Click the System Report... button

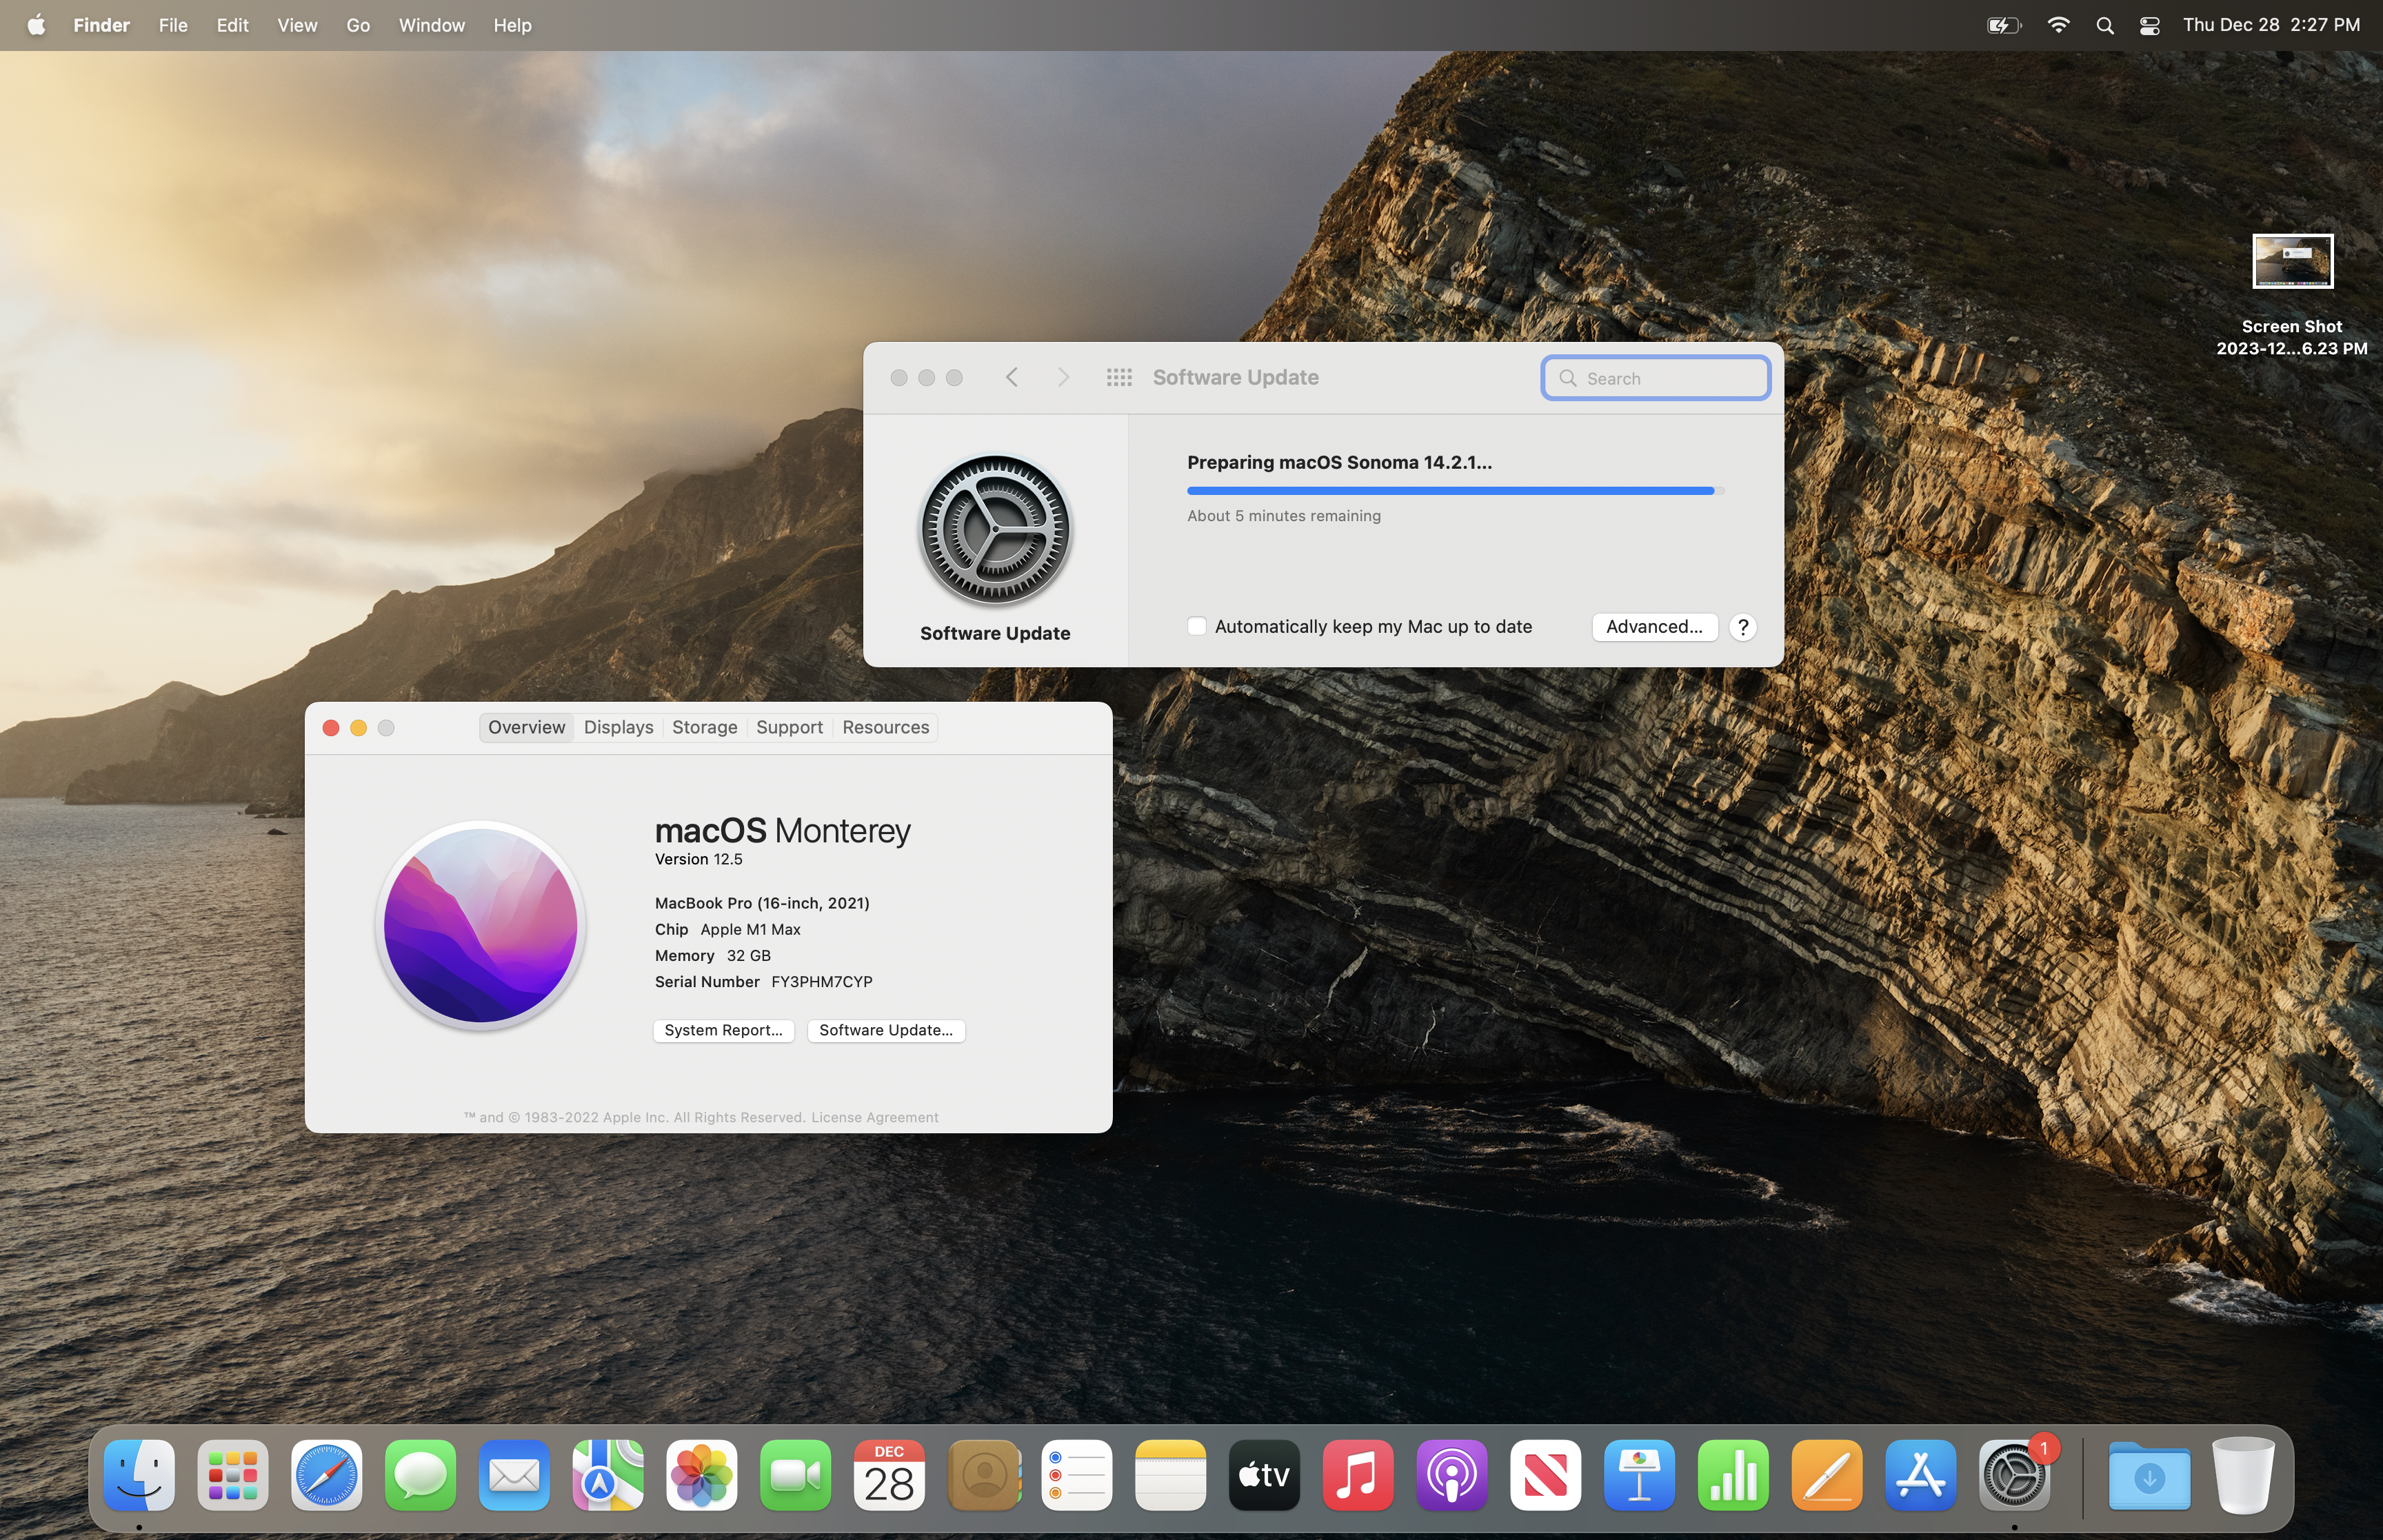coord(723,1030)
